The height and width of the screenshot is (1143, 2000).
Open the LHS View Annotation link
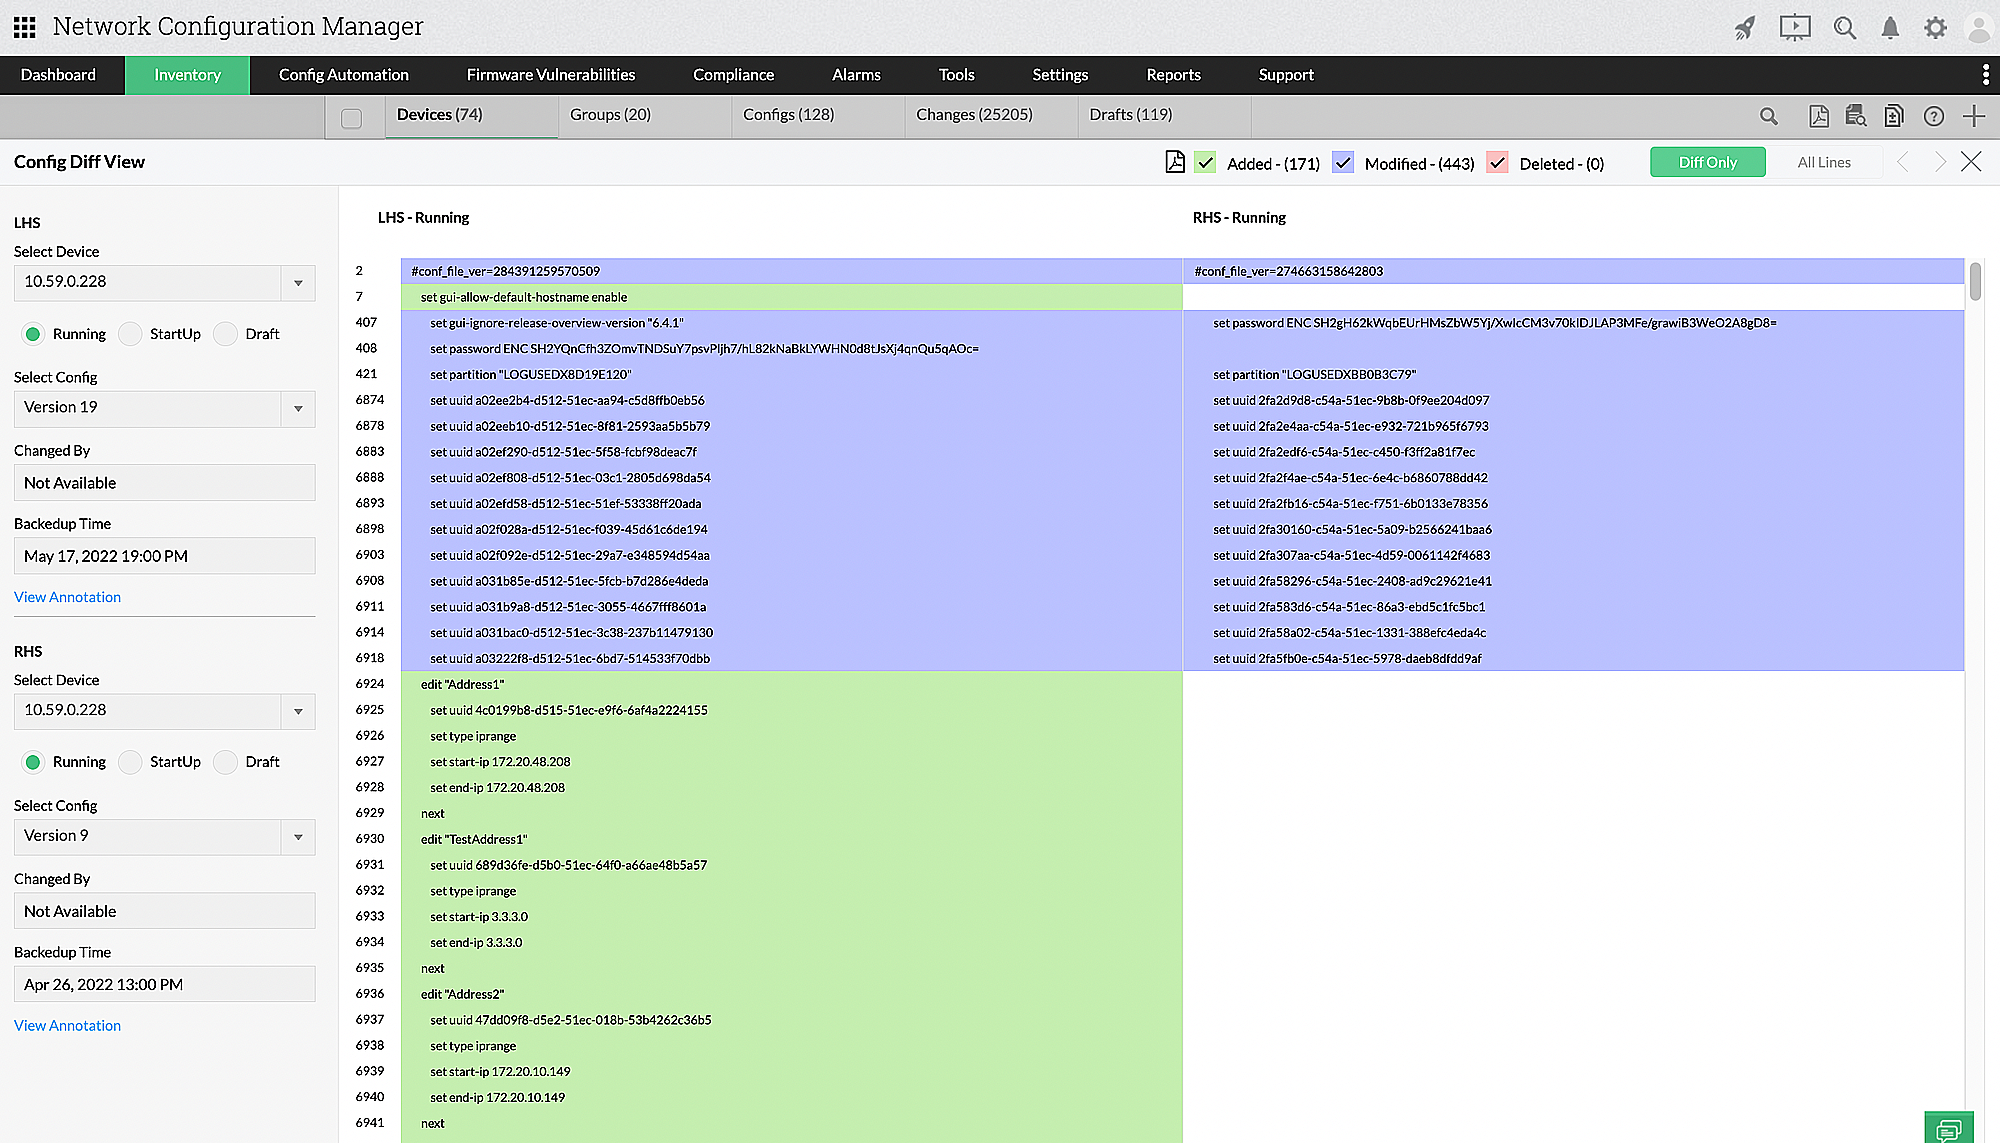point(67,597)
